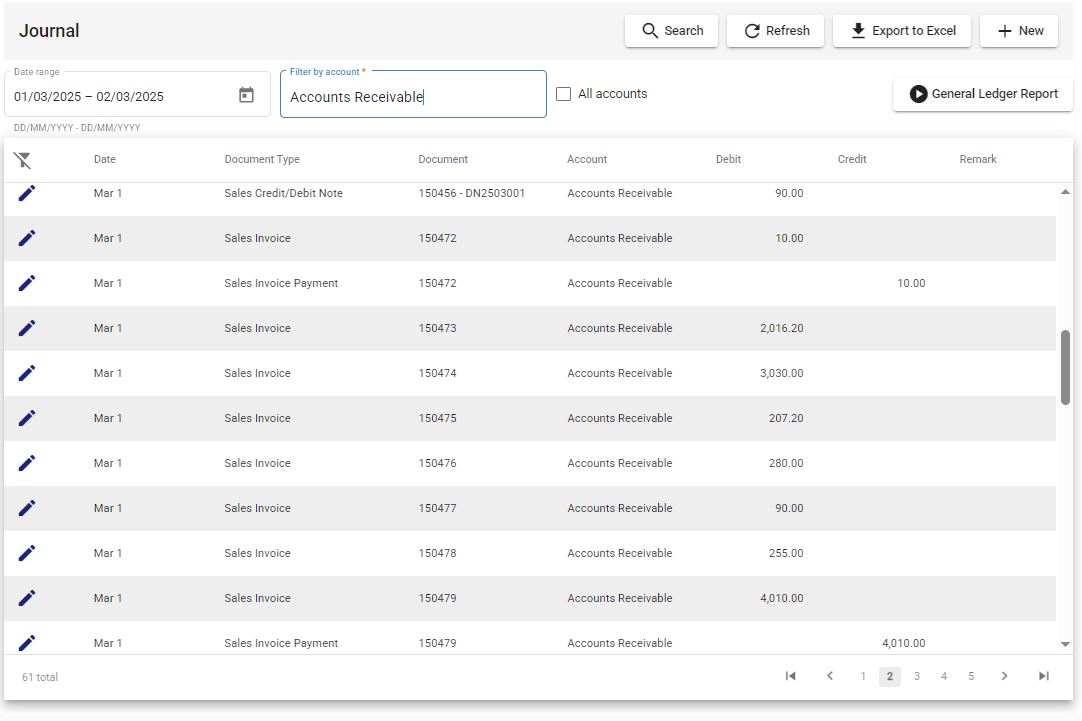This screenshot has width=1082, height=721.
Task: Open the date range calendar picker
Action: point(246,95)
